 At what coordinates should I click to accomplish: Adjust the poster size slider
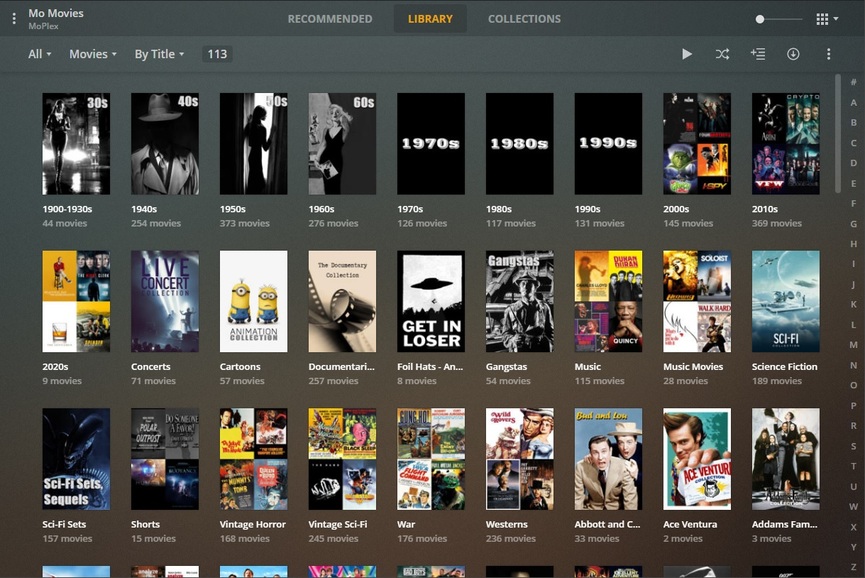tap(779, 19)
